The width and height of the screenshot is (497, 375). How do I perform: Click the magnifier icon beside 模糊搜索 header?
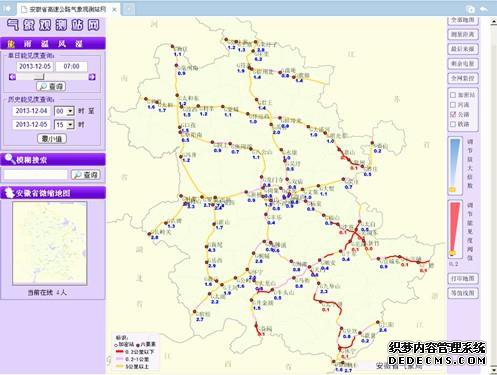[10, 159]
